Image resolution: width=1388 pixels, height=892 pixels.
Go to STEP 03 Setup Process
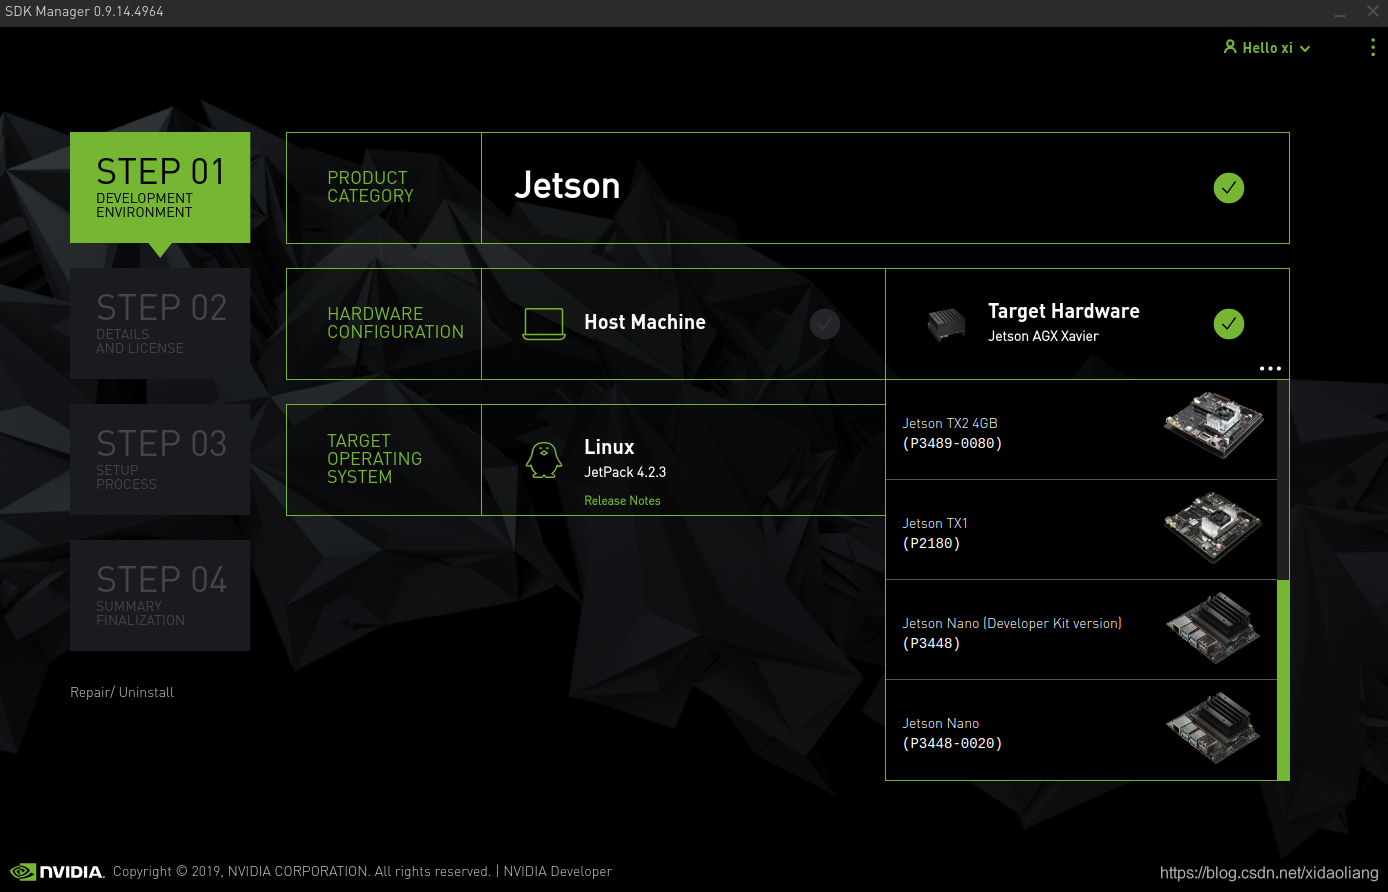[x=160, y=459]
